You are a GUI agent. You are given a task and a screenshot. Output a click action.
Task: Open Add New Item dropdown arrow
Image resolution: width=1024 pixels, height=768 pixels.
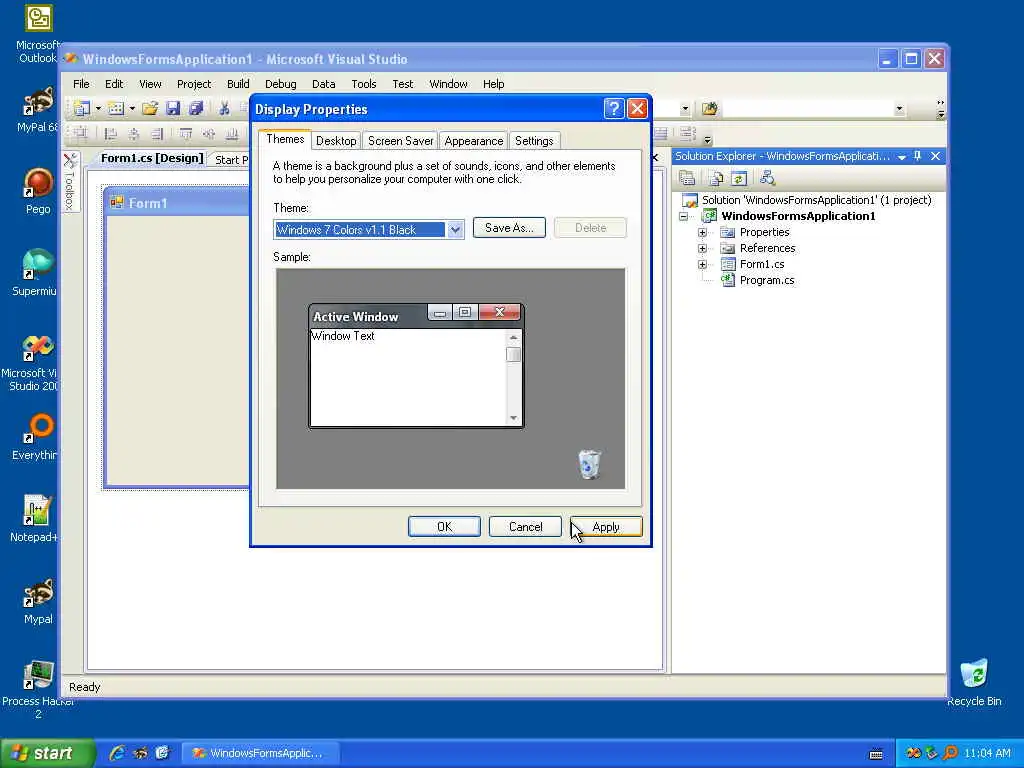(x=132, y=108)
